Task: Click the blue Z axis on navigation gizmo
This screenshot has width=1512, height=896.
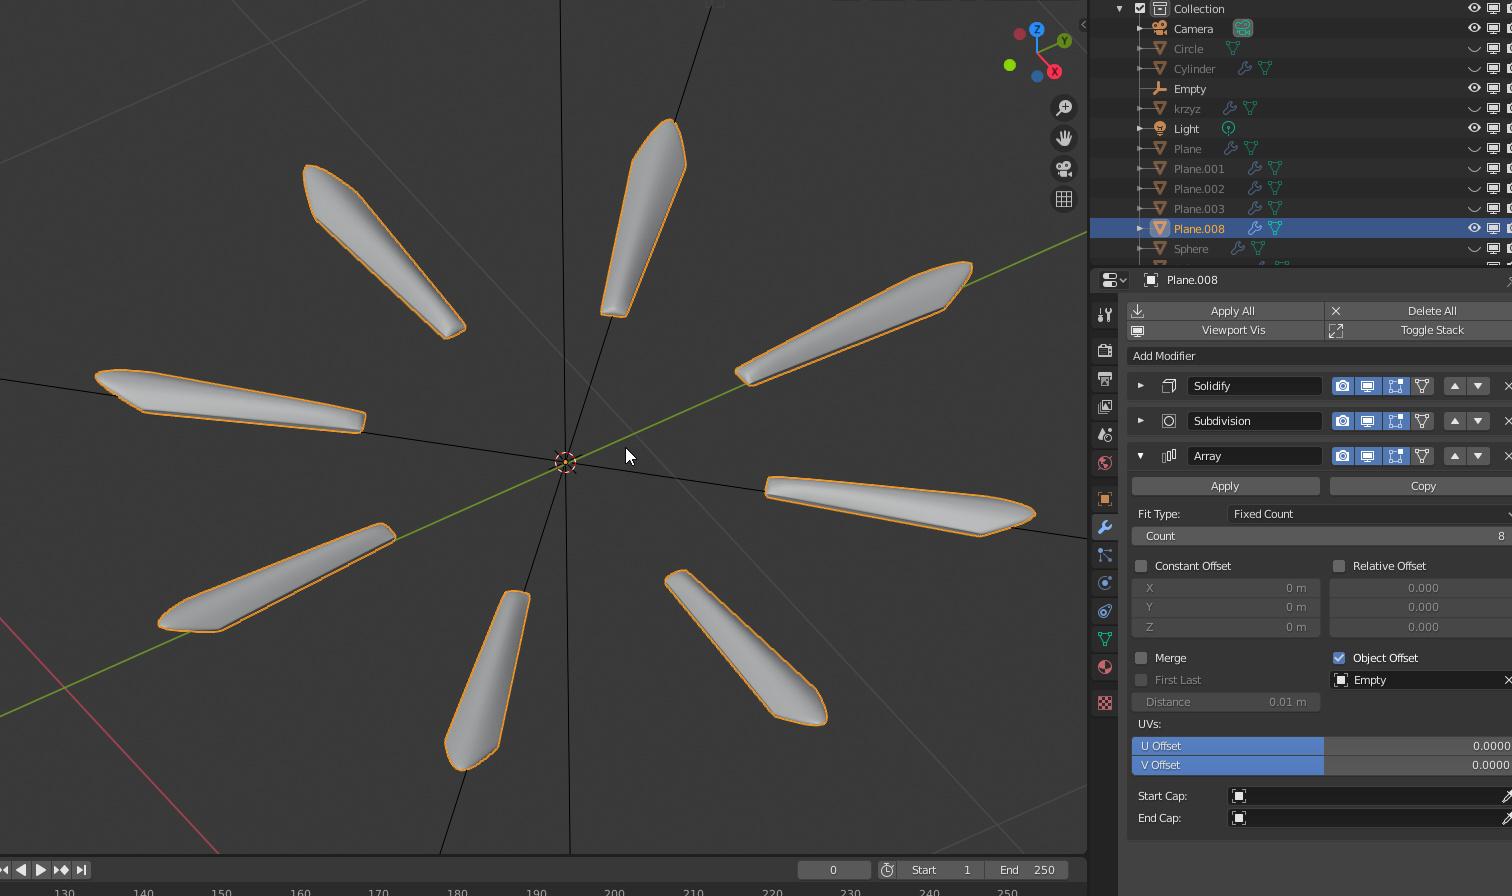Action: click(1037, 30)
